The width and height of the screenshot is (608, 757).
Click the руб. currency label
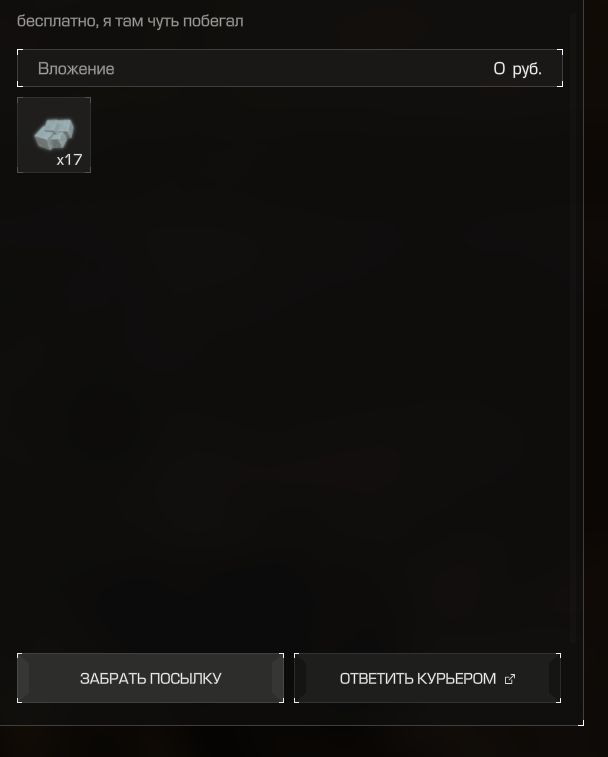point(527,69)
